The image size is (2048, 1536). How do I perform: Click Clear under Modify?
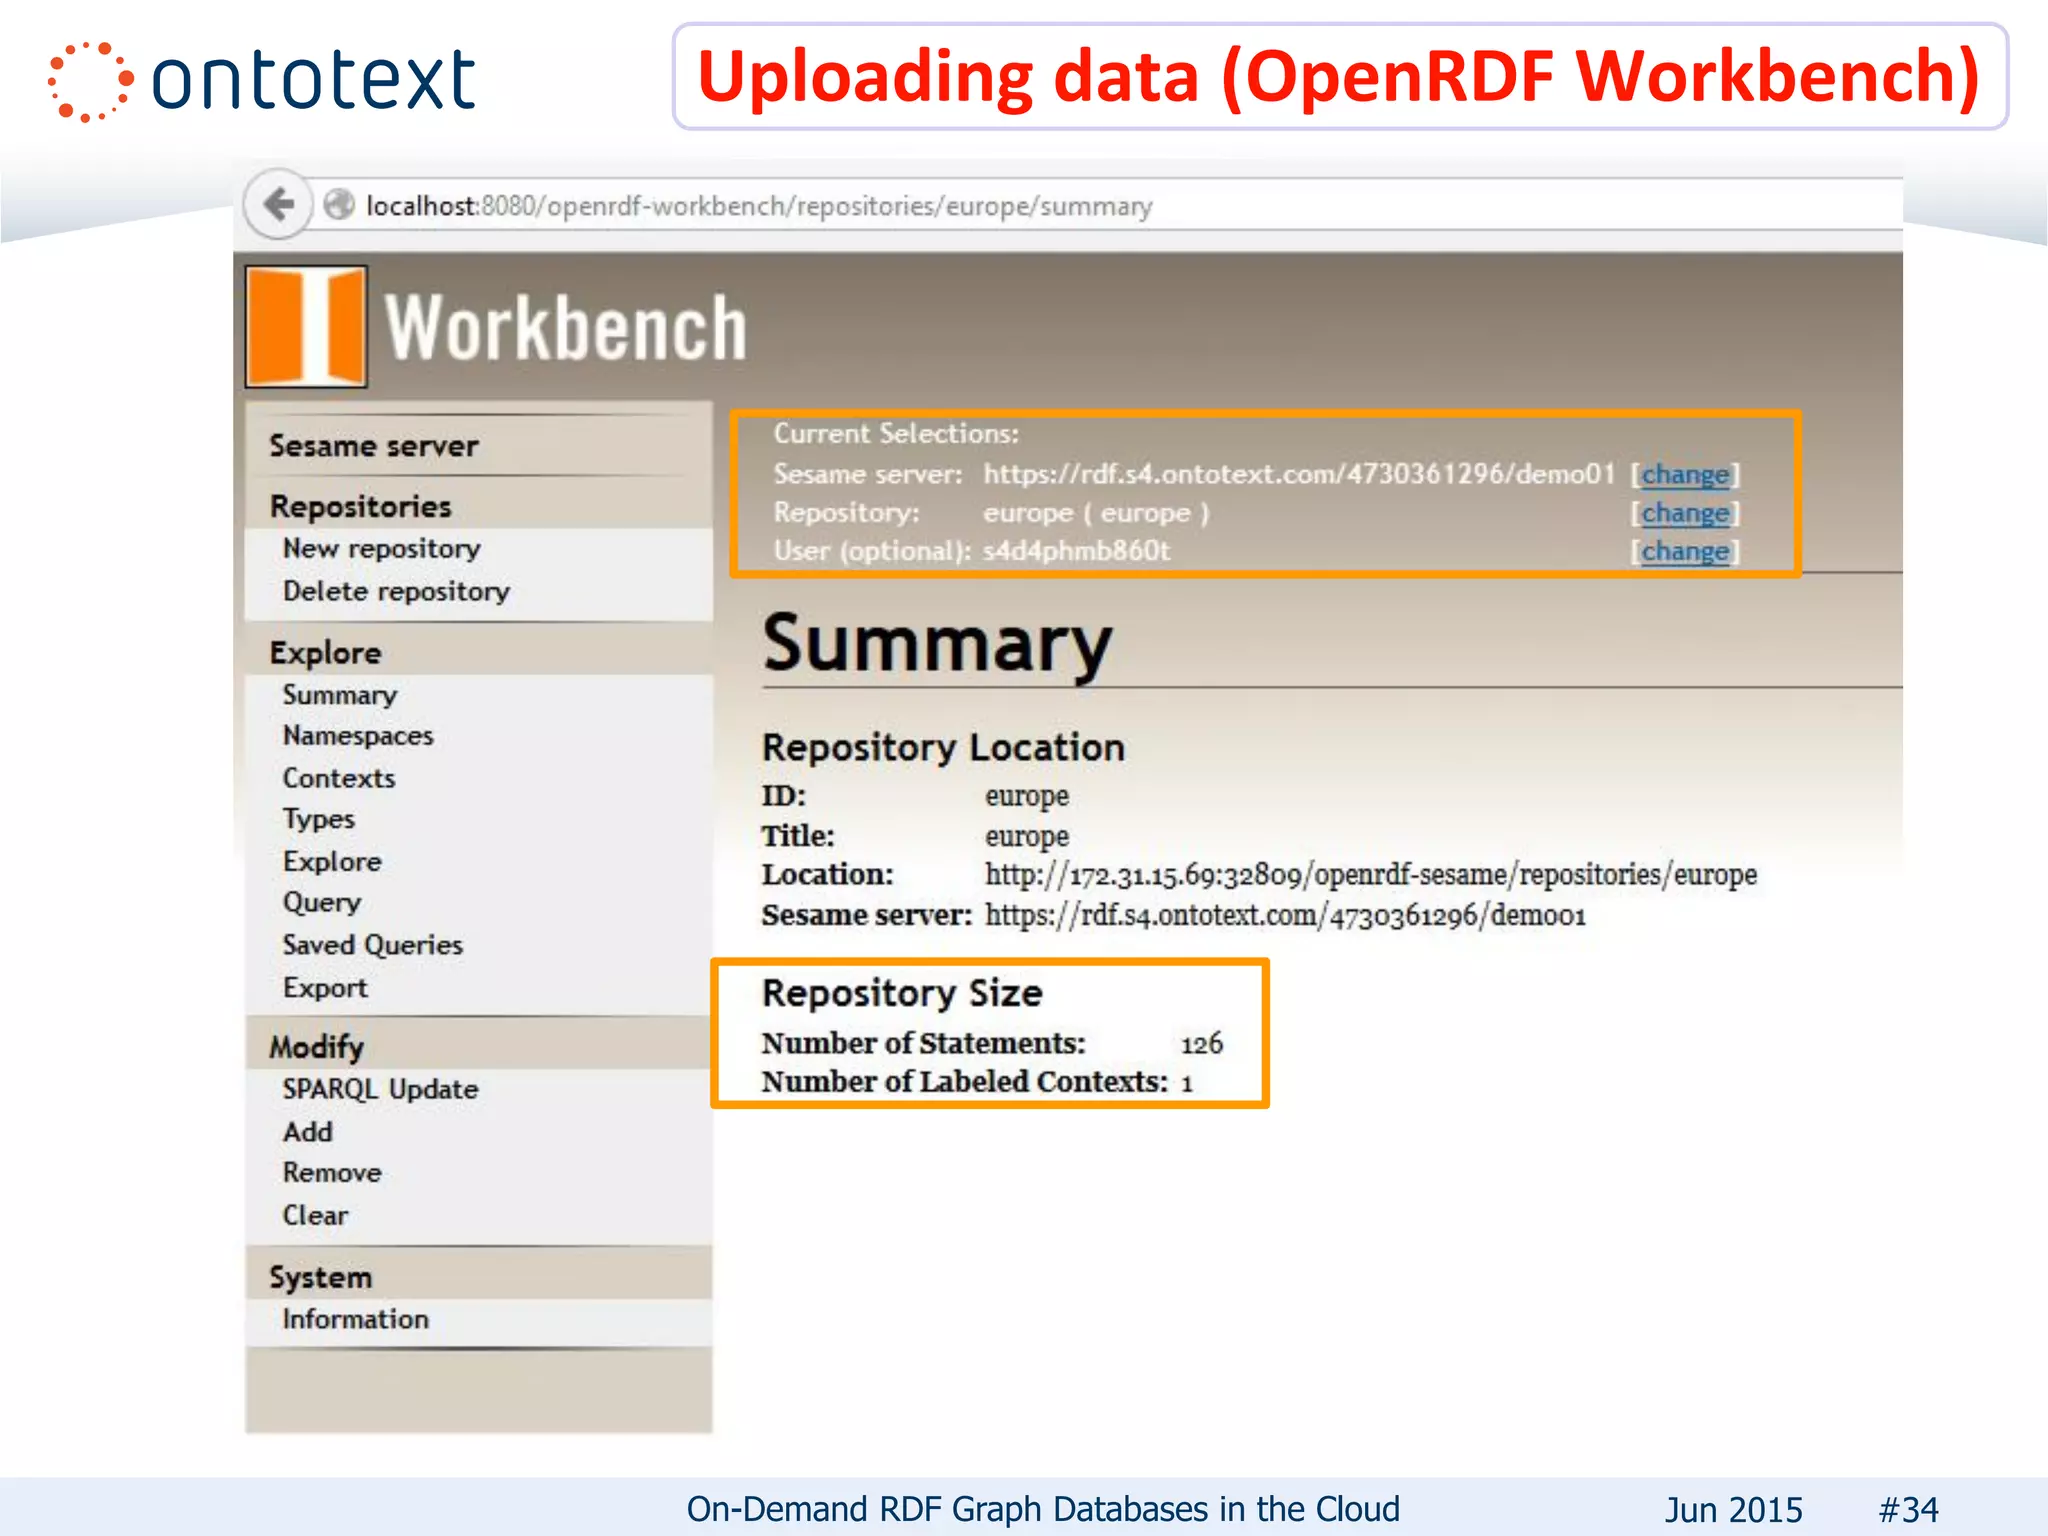click(x=316, y=1216)
